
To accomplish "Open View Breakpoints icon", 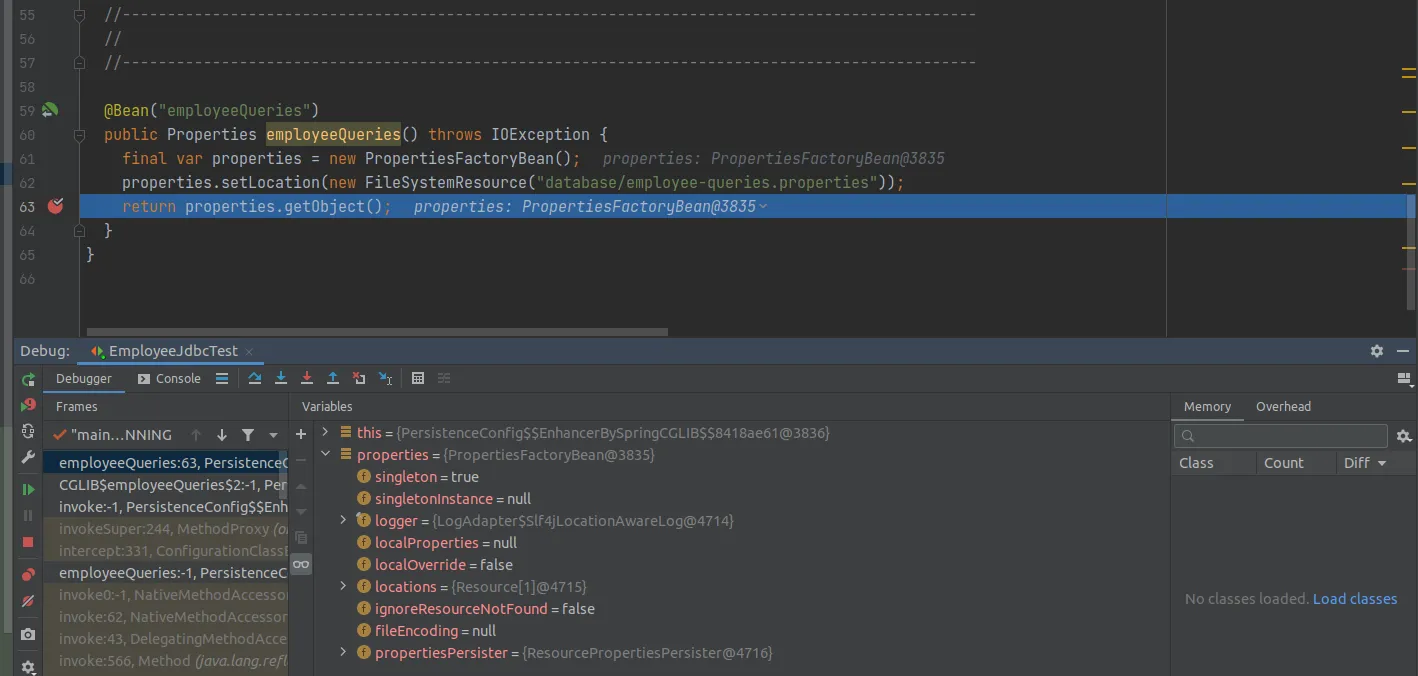I will [28, 575].
